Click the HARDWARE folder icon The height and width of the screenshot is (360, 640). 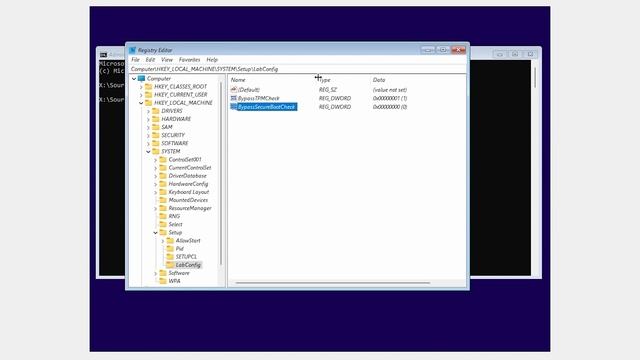(156, 119)
